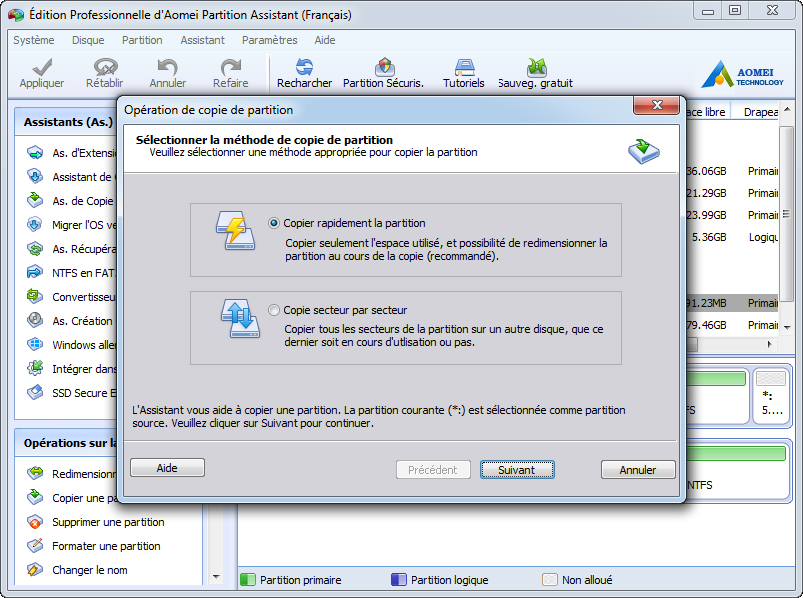Click the Rechercher refresh toolbar icon
803x598 pixels.
pos(303,65)
